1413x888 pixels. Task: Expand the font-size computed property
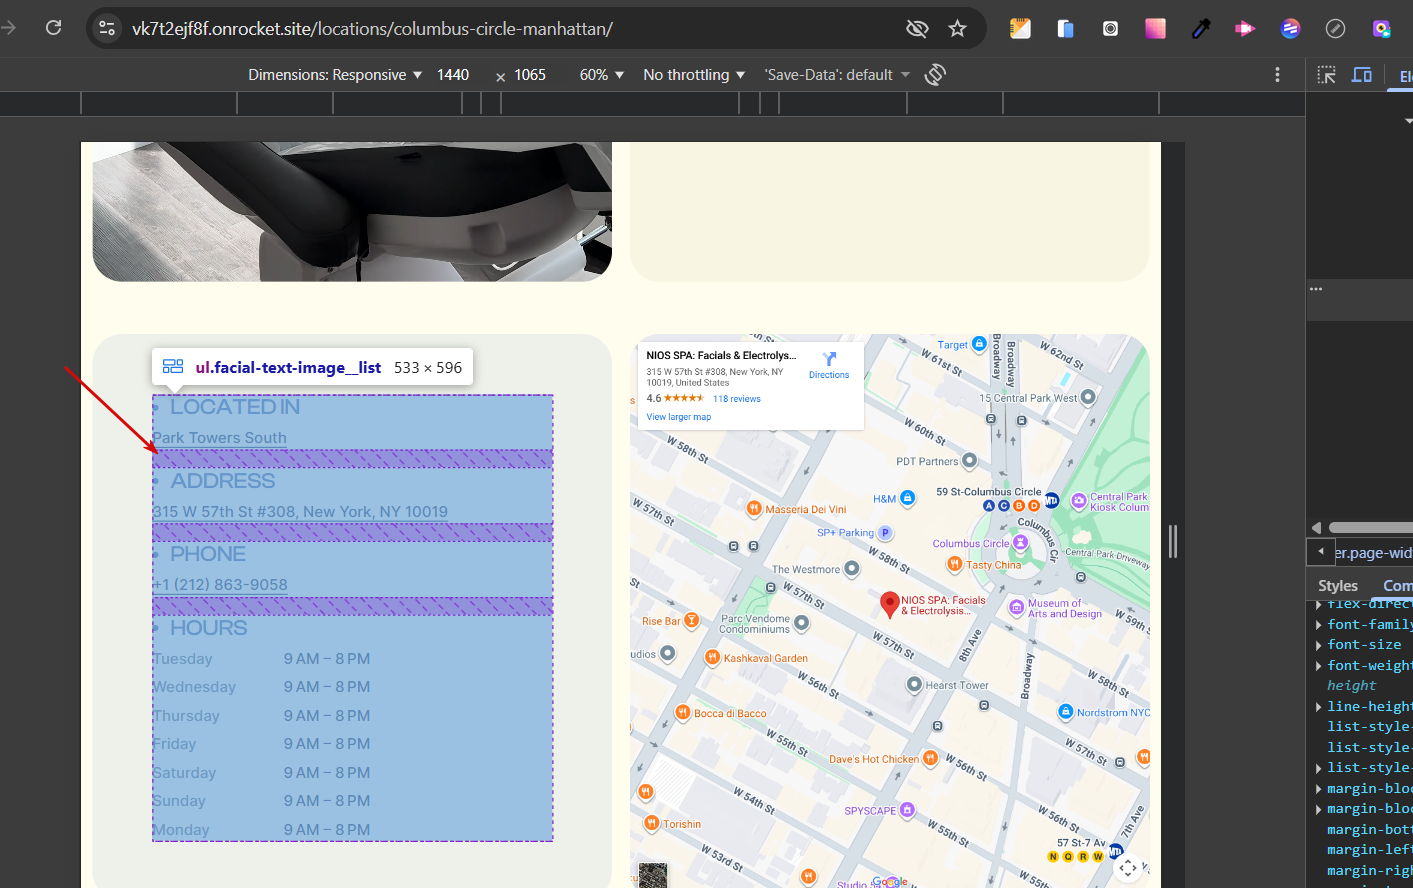[x=1319, y=645]
